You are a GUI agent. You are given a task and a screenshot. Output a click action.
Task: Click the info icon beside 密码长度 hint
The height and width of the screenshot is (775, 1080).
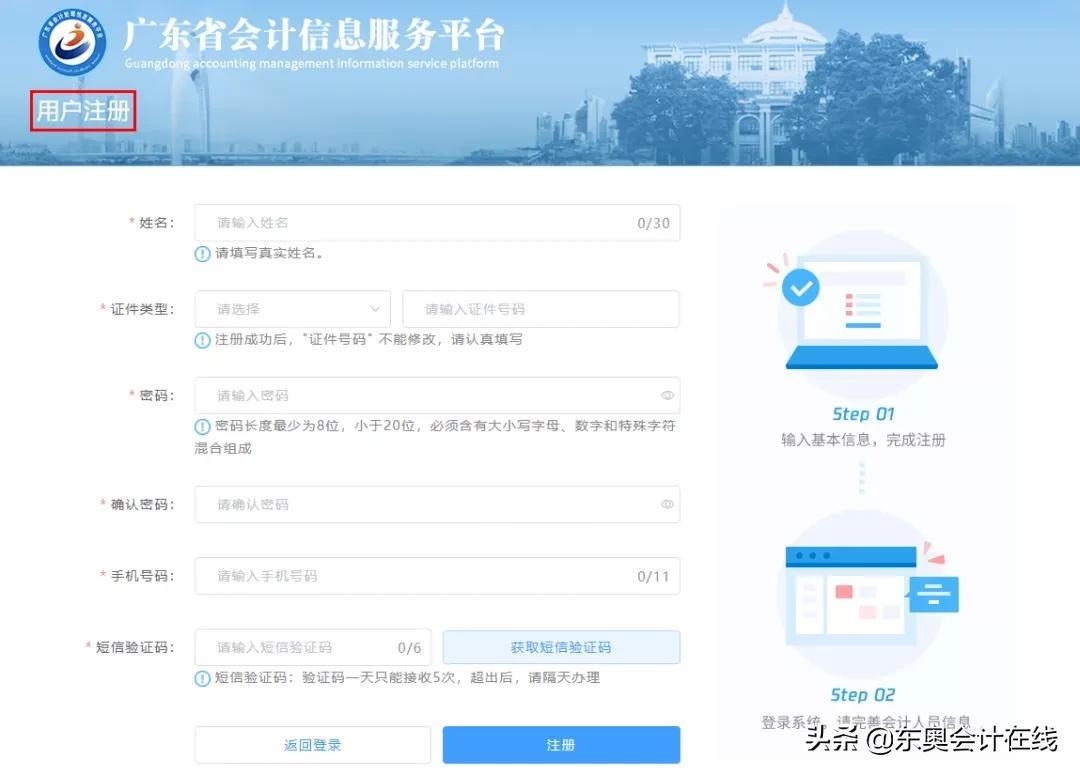pyautogui.click(x=202, y=426)
